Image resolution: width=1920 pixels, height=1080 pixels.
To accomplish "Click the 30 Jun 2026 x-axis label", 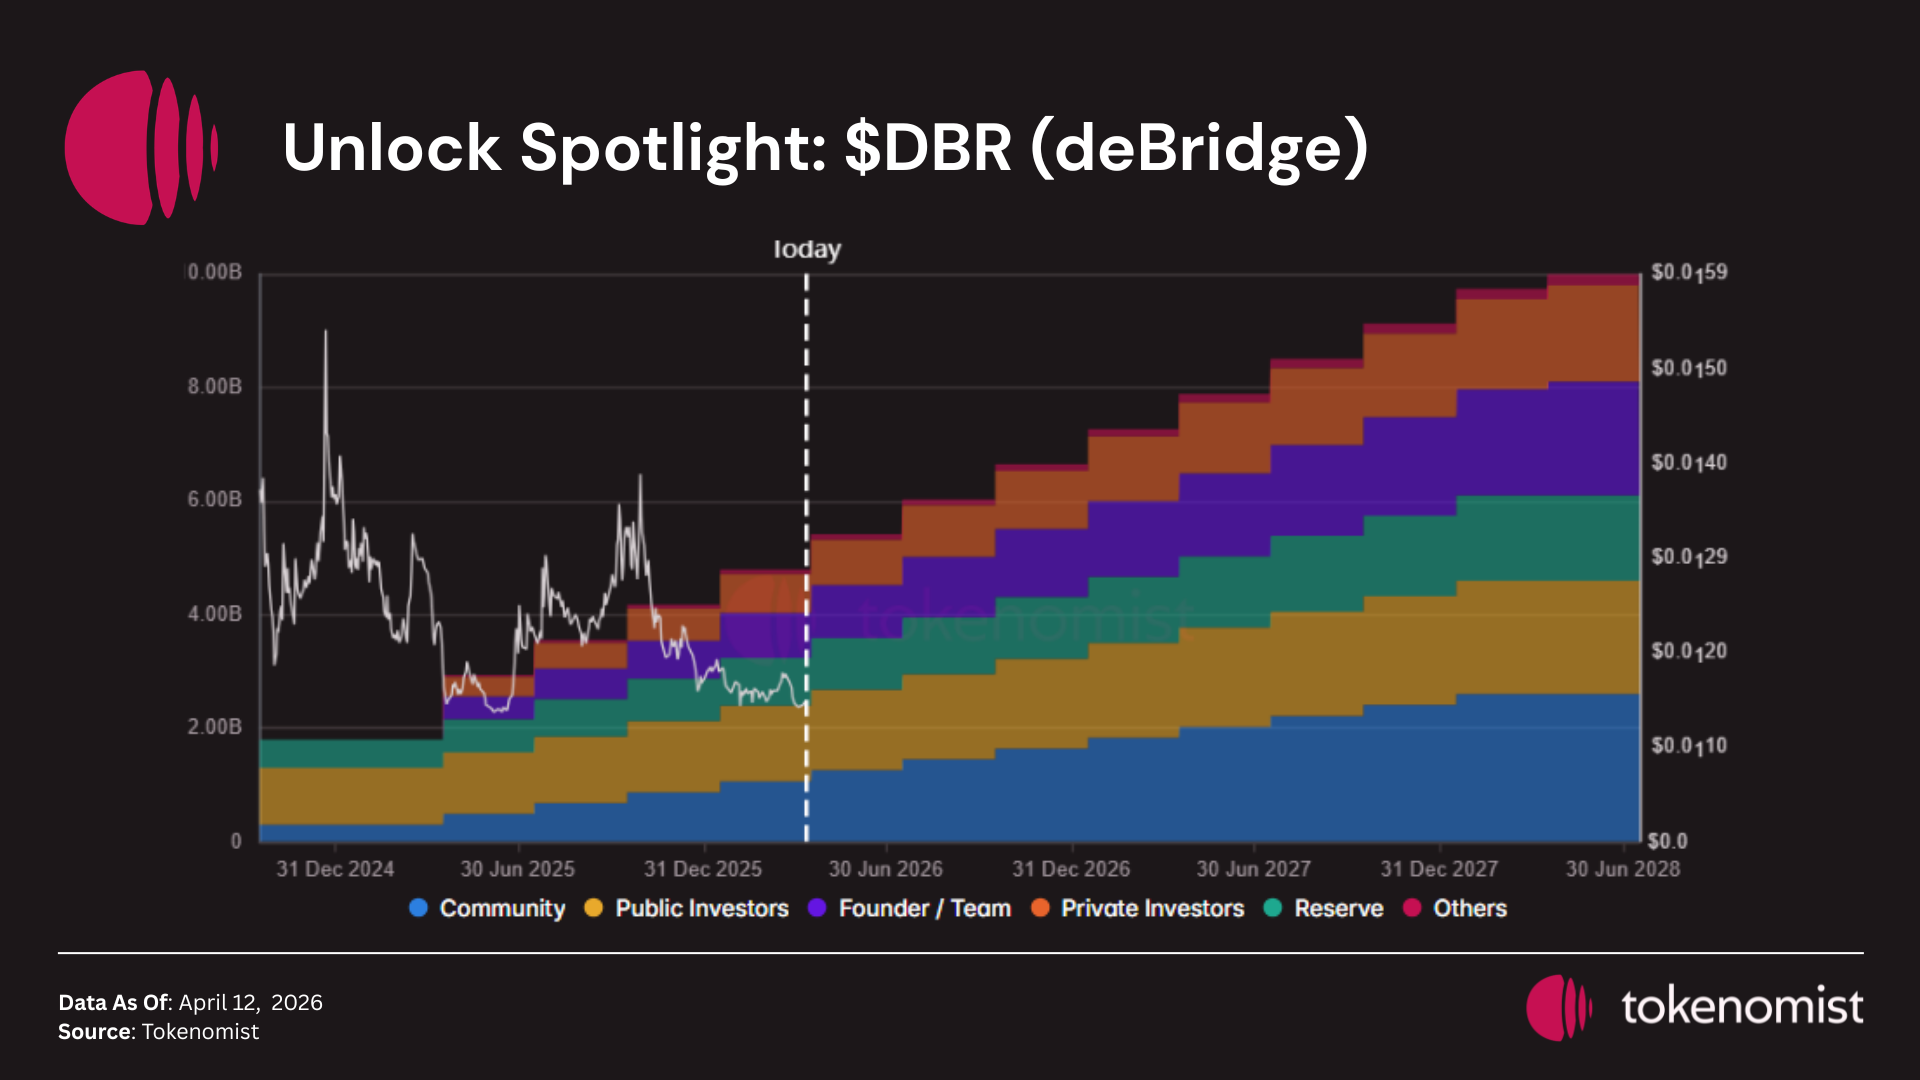I will pos(885,869).
